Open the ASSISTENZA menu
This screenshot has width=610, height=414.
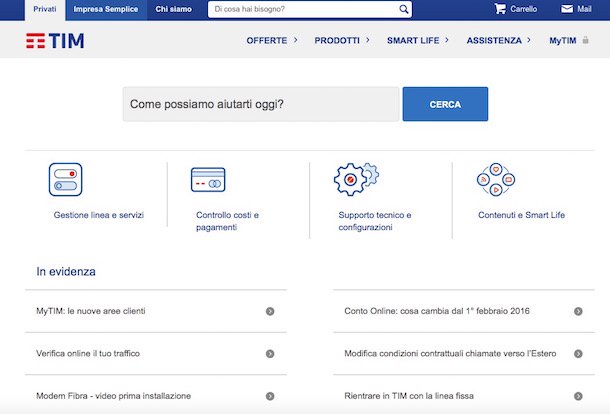(x=494, y=40)
